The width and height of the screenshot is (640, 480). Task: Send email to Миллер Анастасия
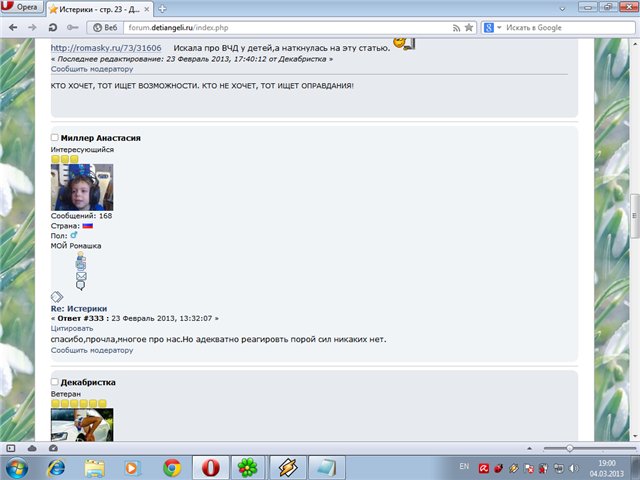[x=81, y=276]
